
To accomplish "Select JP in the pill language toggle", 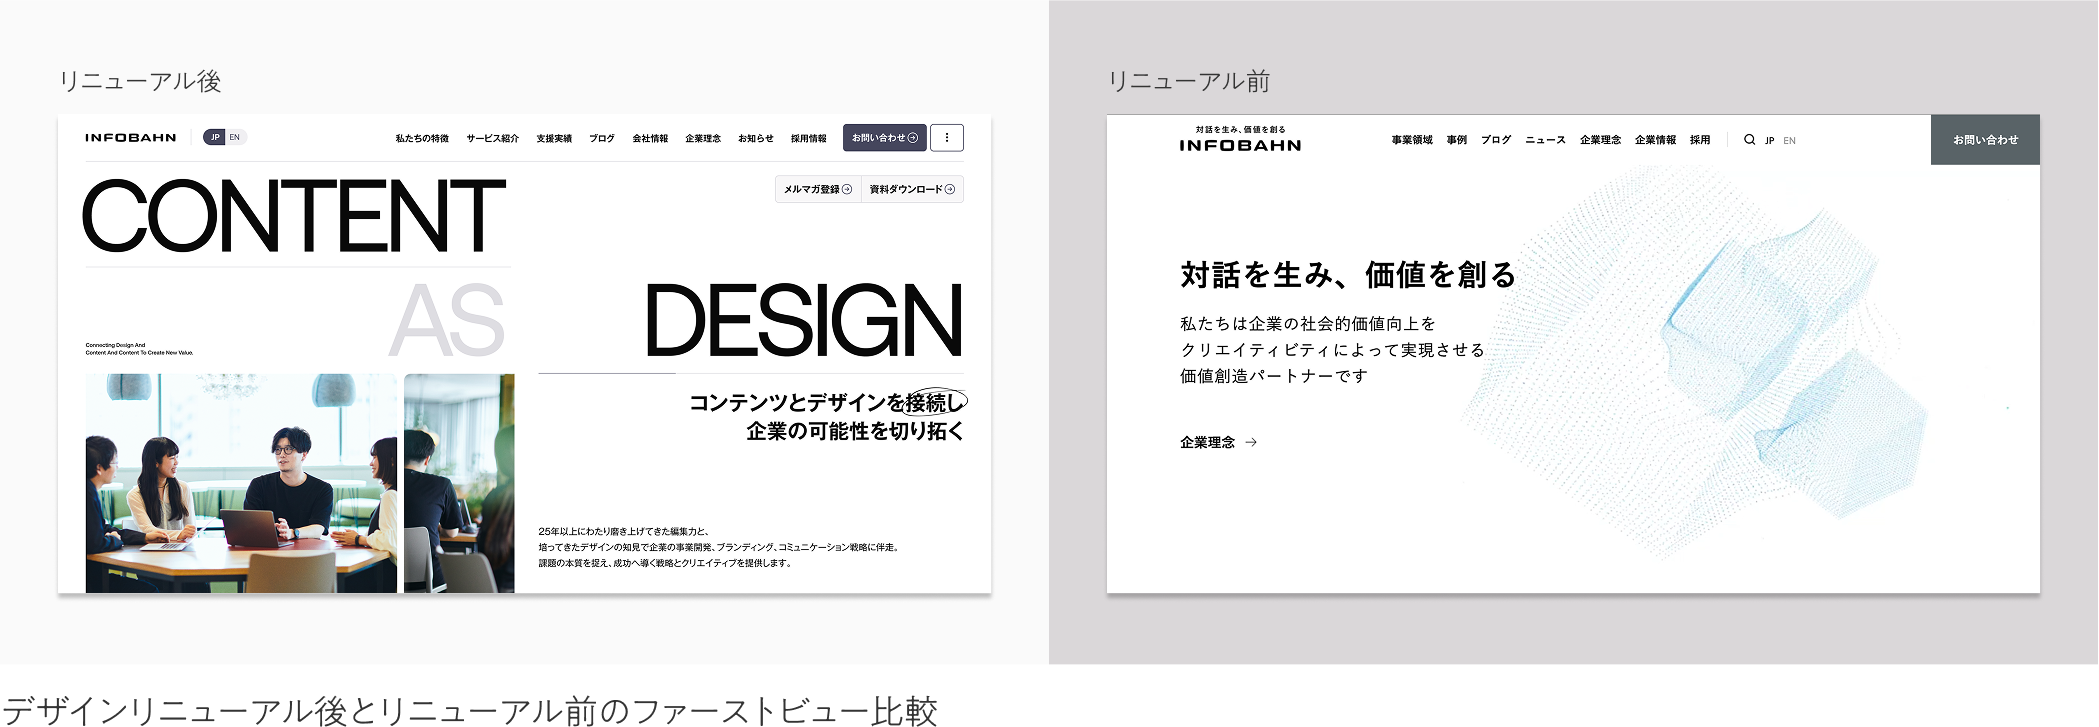I will click(x=214, y=138).
